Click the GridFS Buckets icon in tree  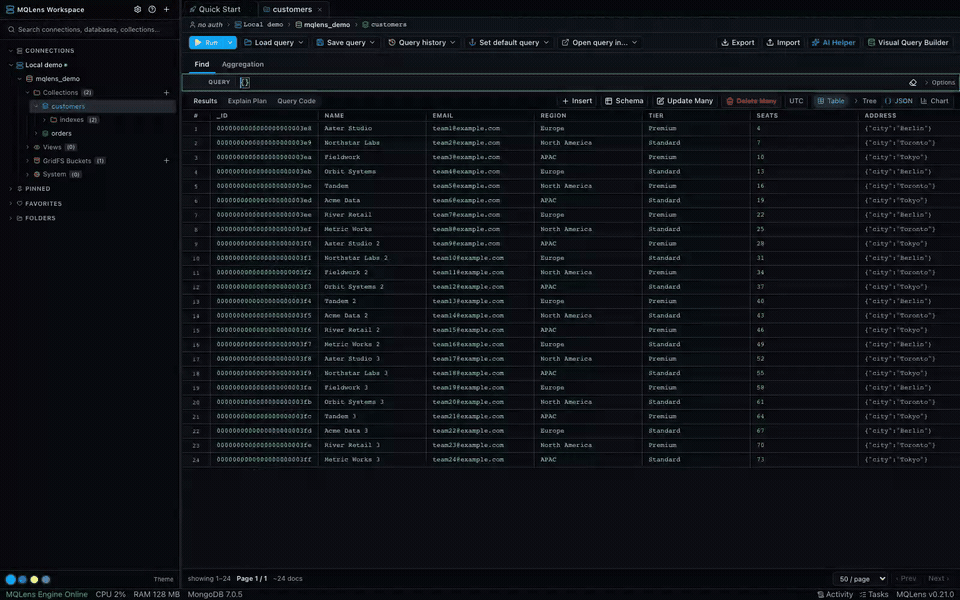pos(37,160)
